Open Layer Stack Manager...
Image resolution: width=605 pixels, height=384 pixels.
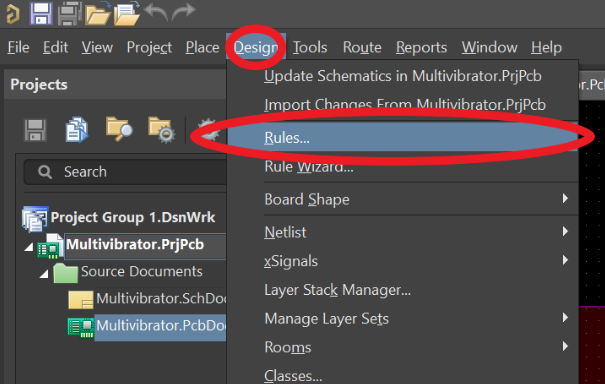click(x=338, y=290)
